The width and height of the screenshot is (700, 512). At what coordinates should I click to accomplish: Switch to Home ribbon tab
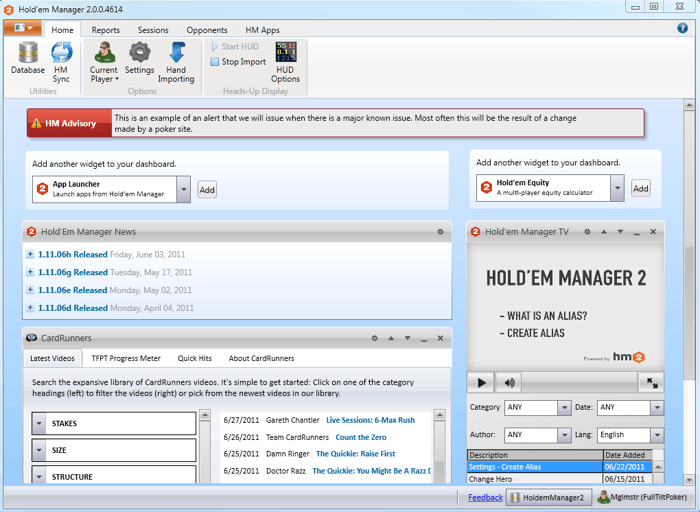click(62, 30)
